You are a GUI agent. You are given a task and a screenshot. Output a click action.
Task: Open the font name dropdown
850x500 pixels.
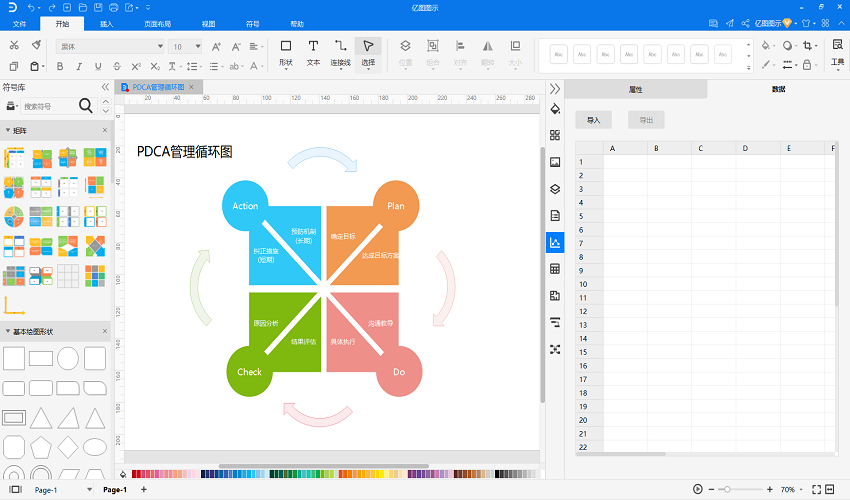pyautogui.click(x=110, y=47)
